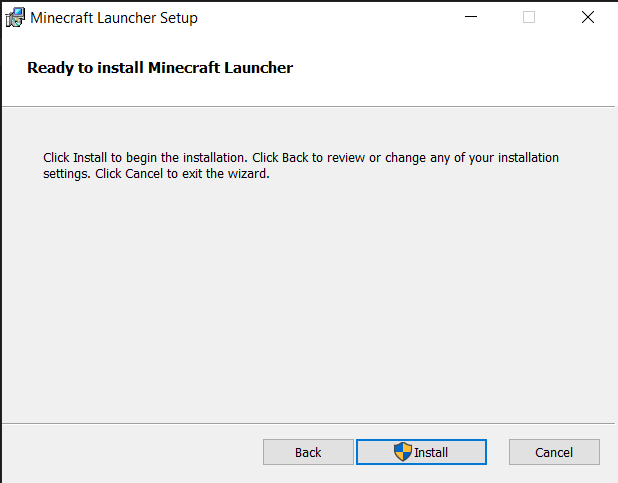
Task: Go back with the Back button
Action: point(308,452)
